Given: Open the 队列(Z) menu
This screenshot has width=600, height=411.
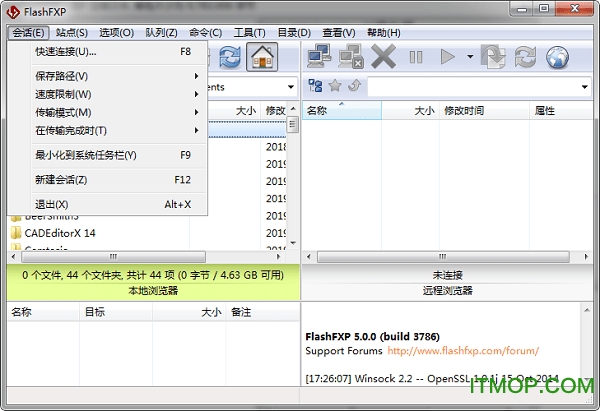Looking at the screenshot, I should click(x=161, y=33).
